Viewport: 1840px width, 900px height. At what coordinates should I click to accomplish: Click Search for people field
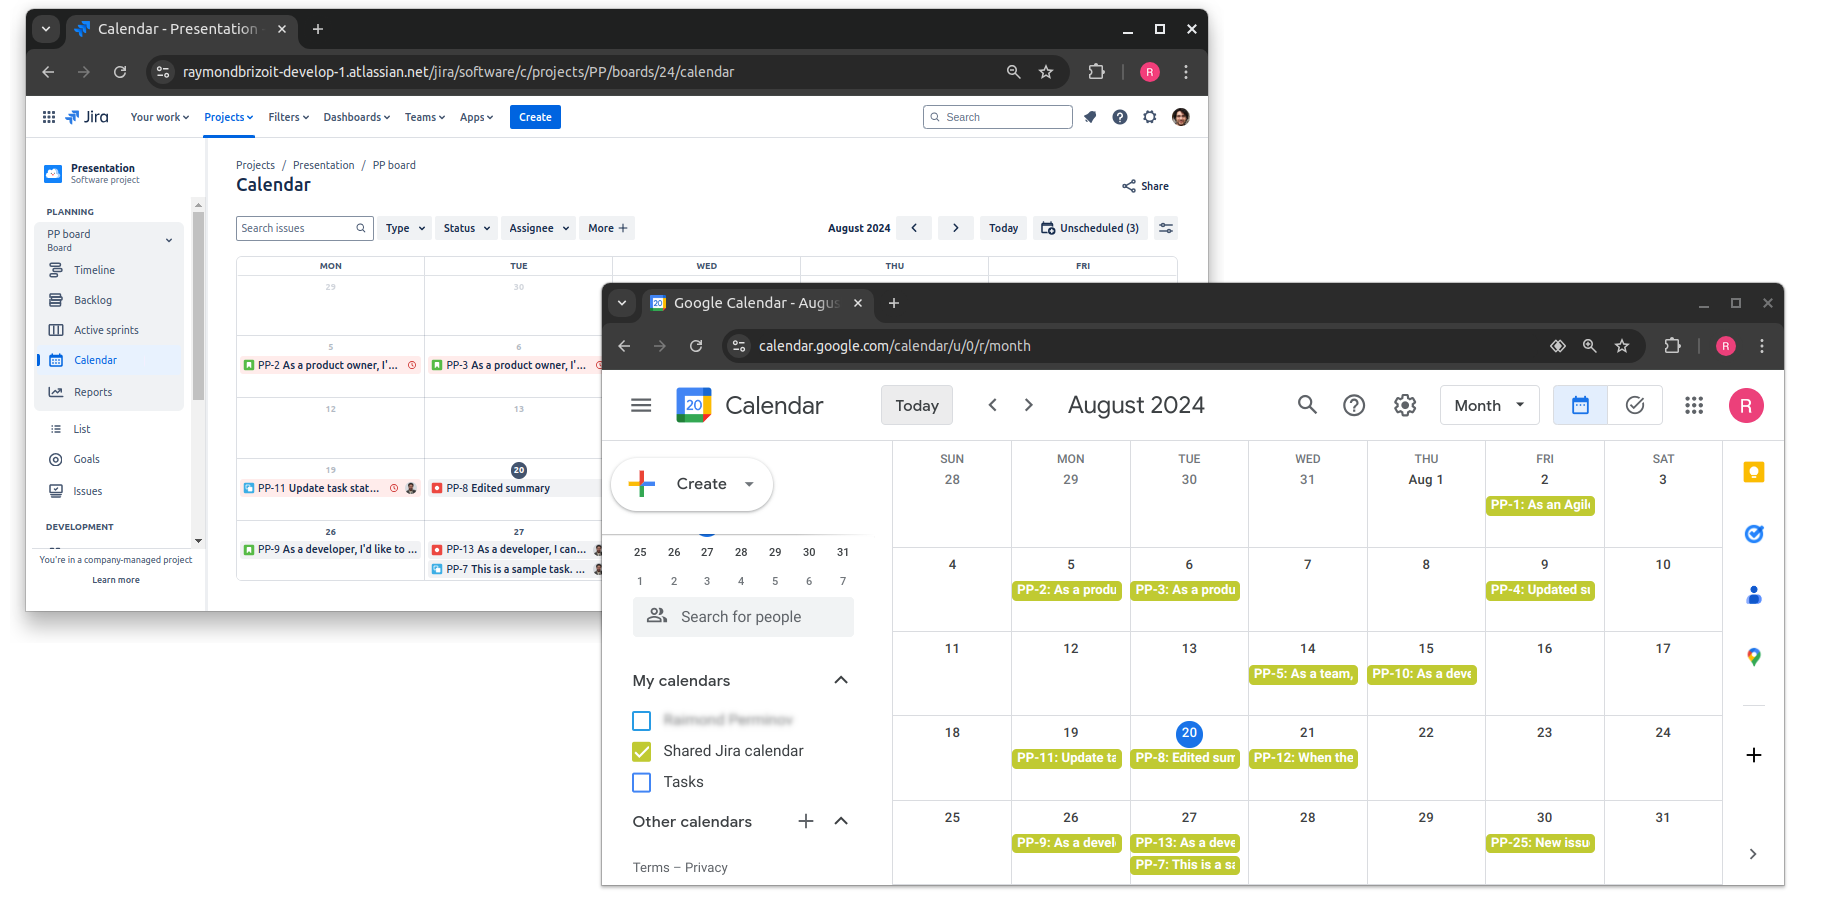pyautogui.click(x=743, y=617)
